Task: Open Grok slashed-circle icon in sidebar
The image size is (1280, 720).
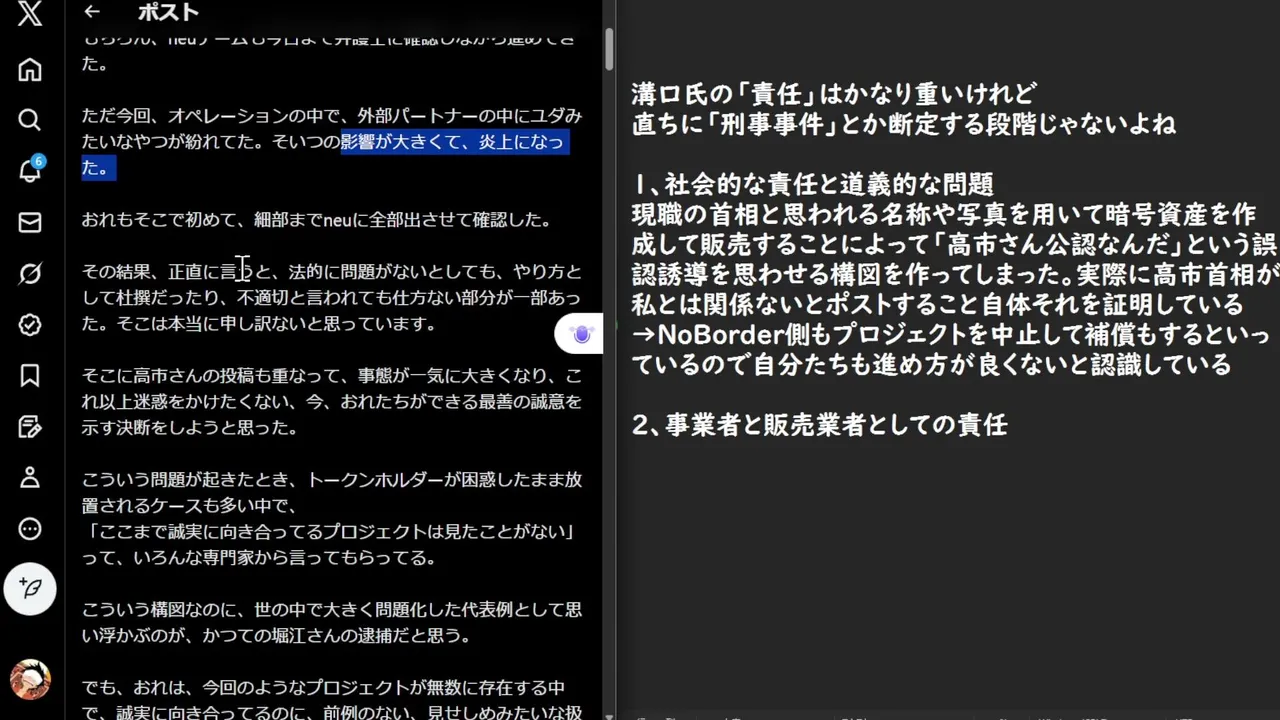Action: pos(30,273)
